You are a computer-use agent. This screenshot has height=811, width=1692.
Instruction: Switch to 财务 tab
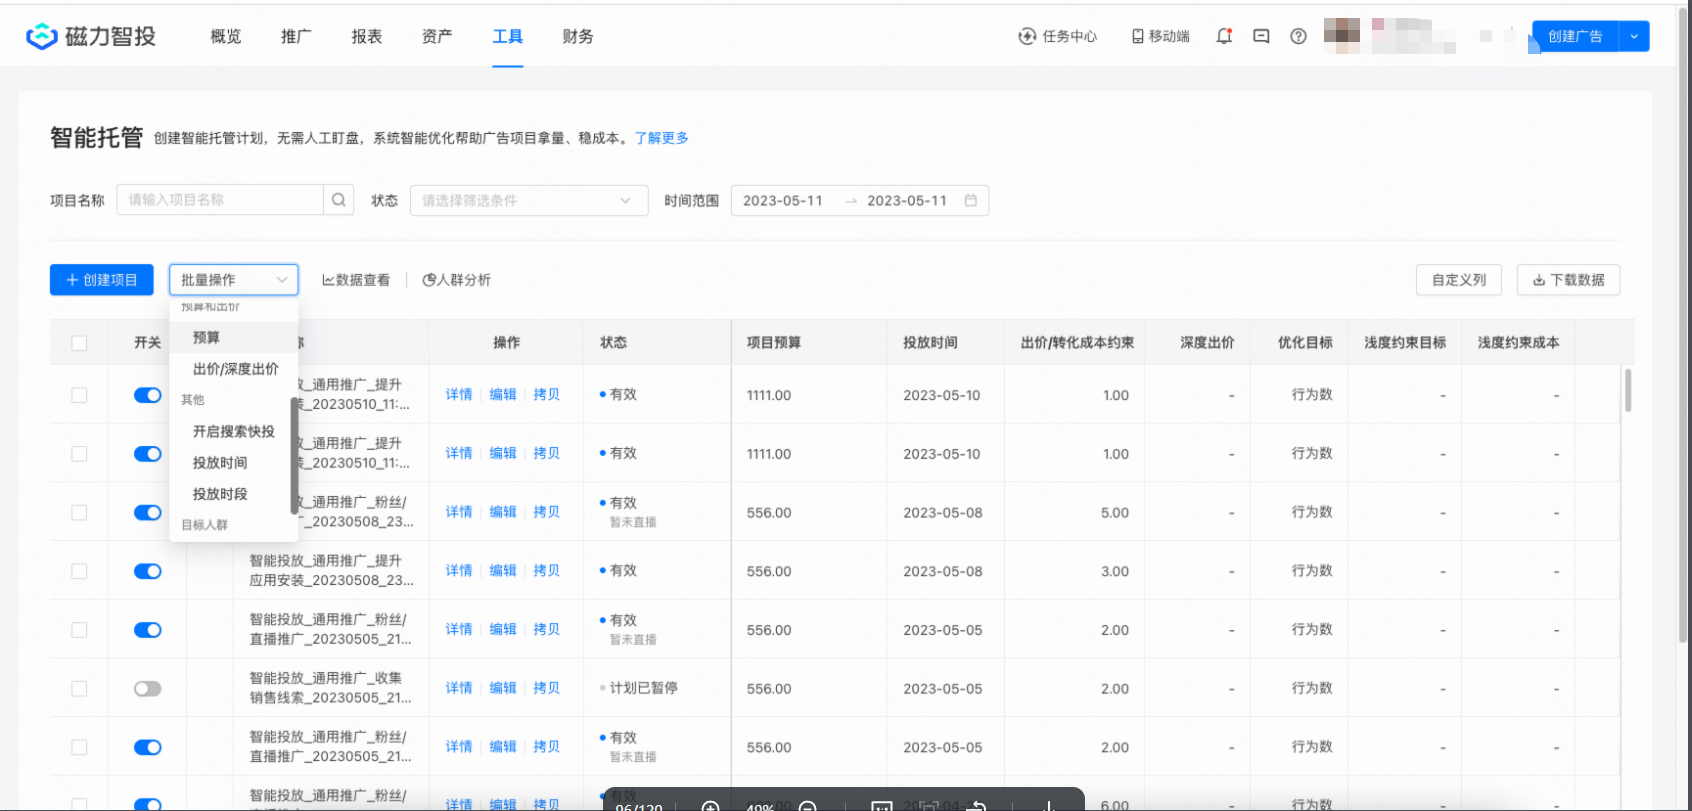click(578, 36)
